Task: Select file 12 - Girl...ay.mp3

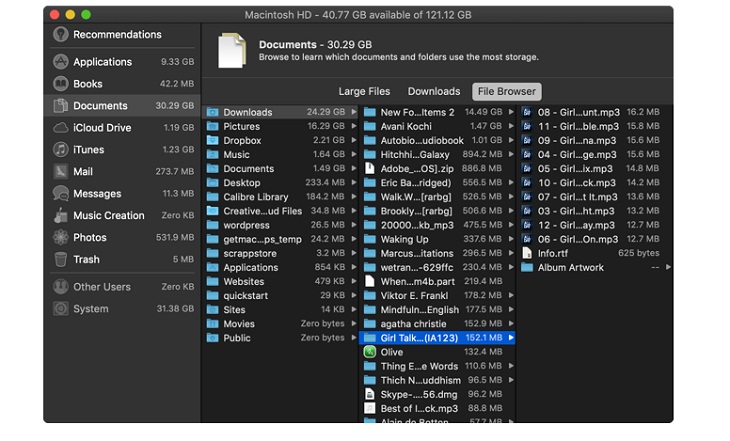Action: [595, 225]
